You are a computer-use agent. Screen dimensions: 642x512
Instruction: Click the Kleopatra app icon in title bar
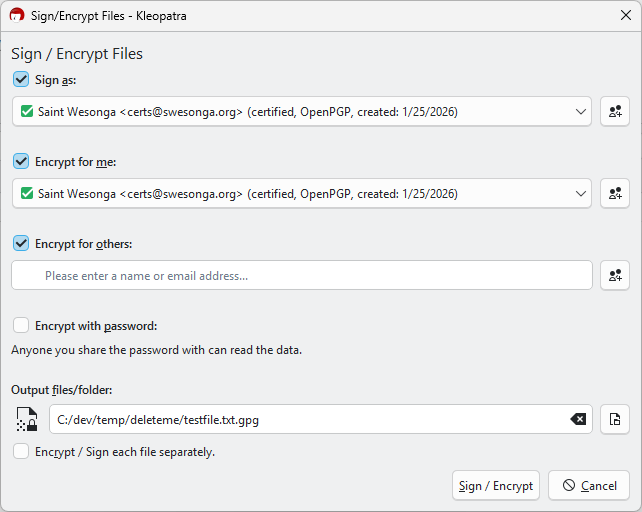[17, 16]
